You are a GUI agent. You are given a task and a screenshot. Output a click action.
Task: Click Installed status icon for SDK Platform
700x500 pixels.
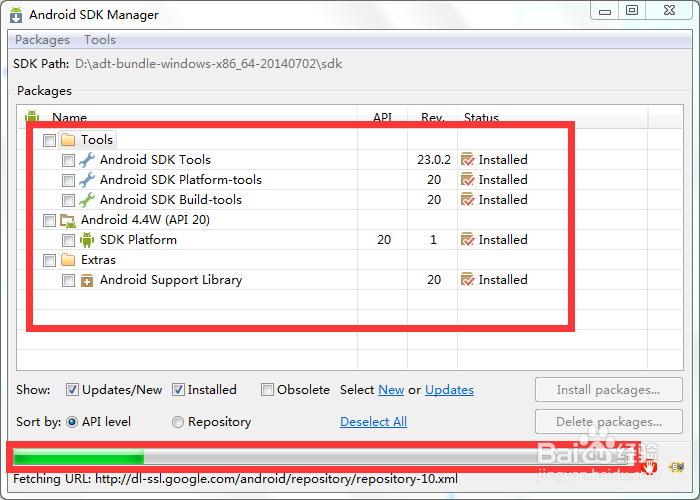(x=467, y=240)
